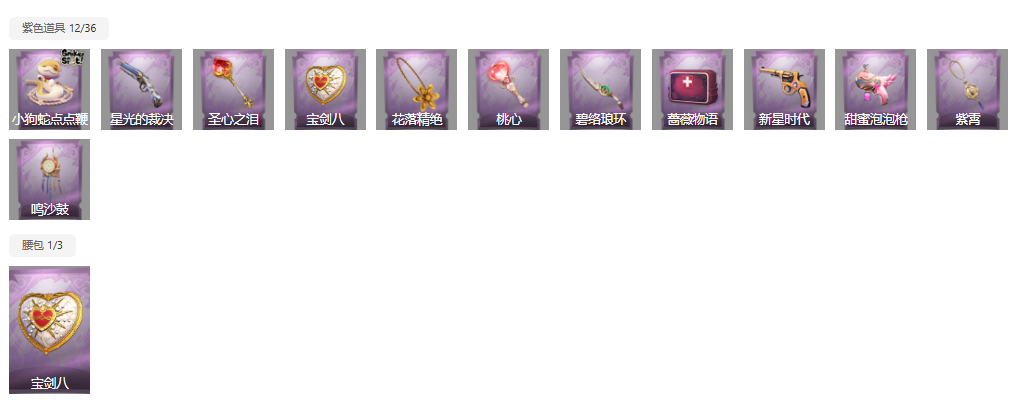Click the 宝剑八 name under waist pack card
Viewport: 1019px width, 416px height.
click(49, 384)
